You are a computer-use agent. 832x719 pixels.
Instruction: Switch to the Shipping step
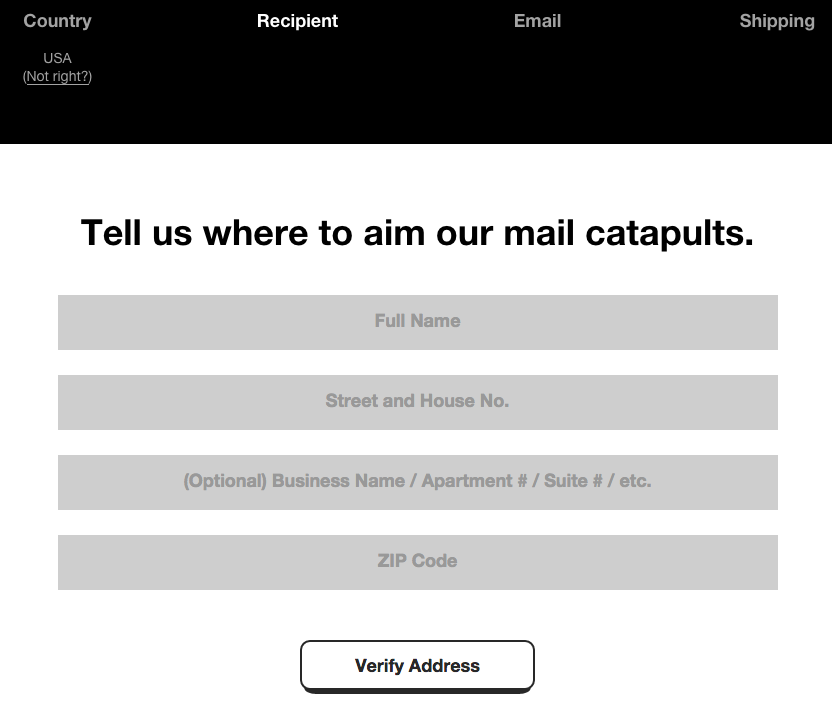(x=776, y=21)
